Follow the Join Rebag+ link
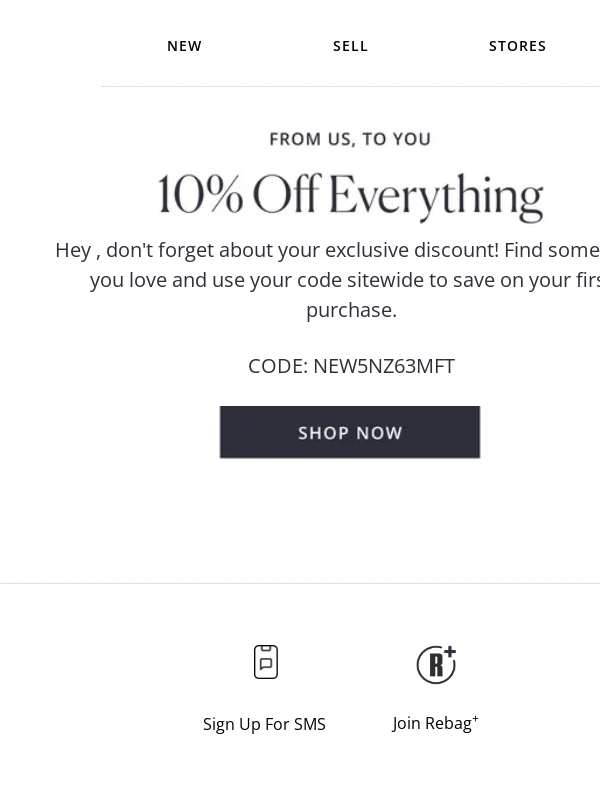The height and width of the screenshot is (800, 600). coord(435,723)
